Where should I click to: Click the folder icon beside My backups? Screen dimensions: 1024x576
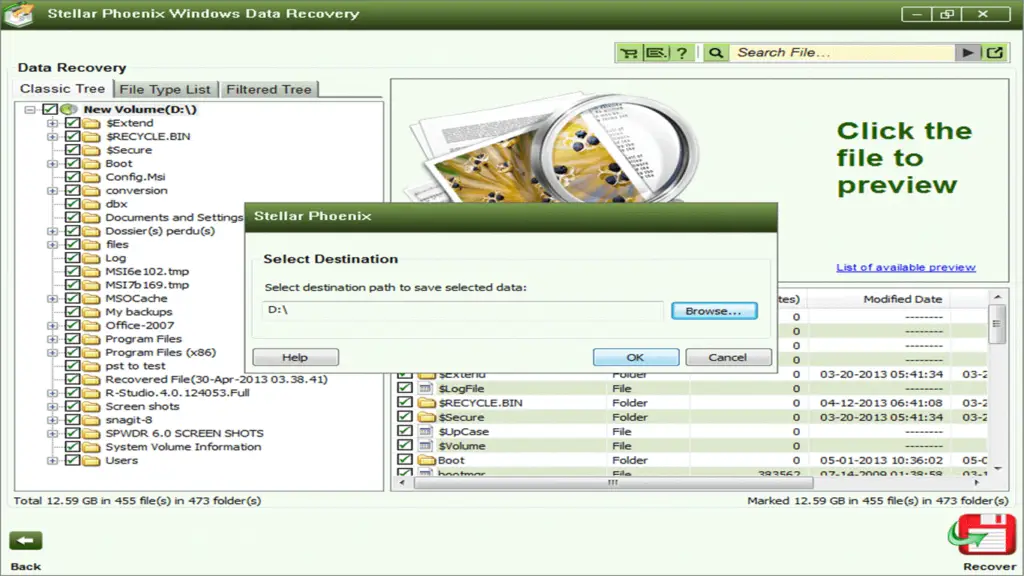pyautogui.click(x=91, y=312)
